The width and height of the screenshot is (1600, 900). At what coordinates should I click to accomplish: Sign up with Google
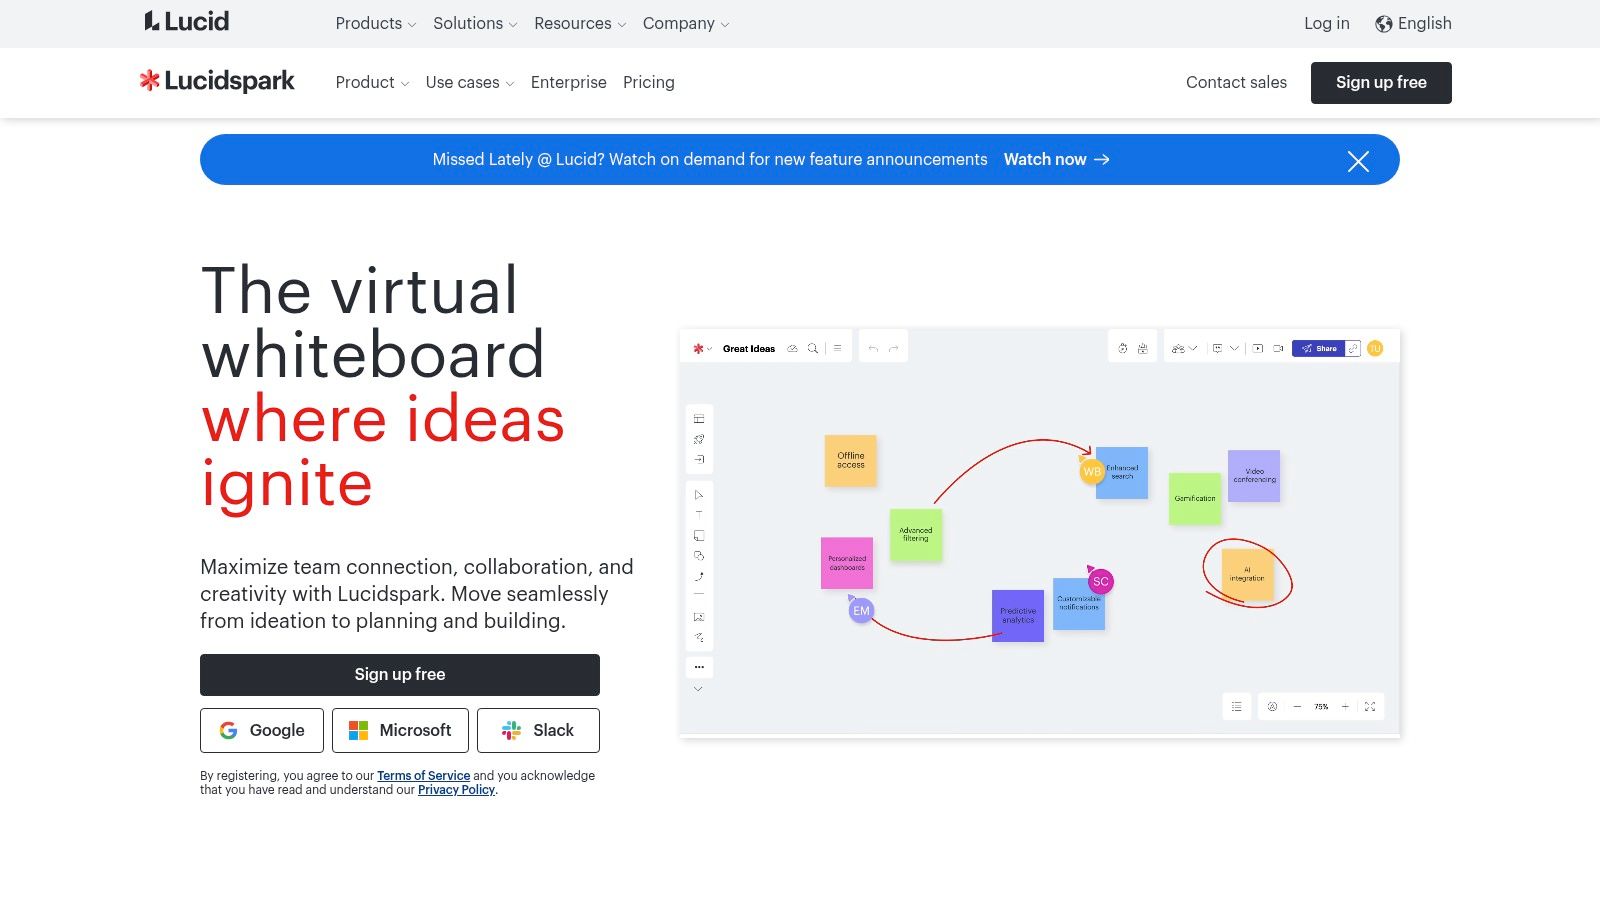tap(262, 730)
